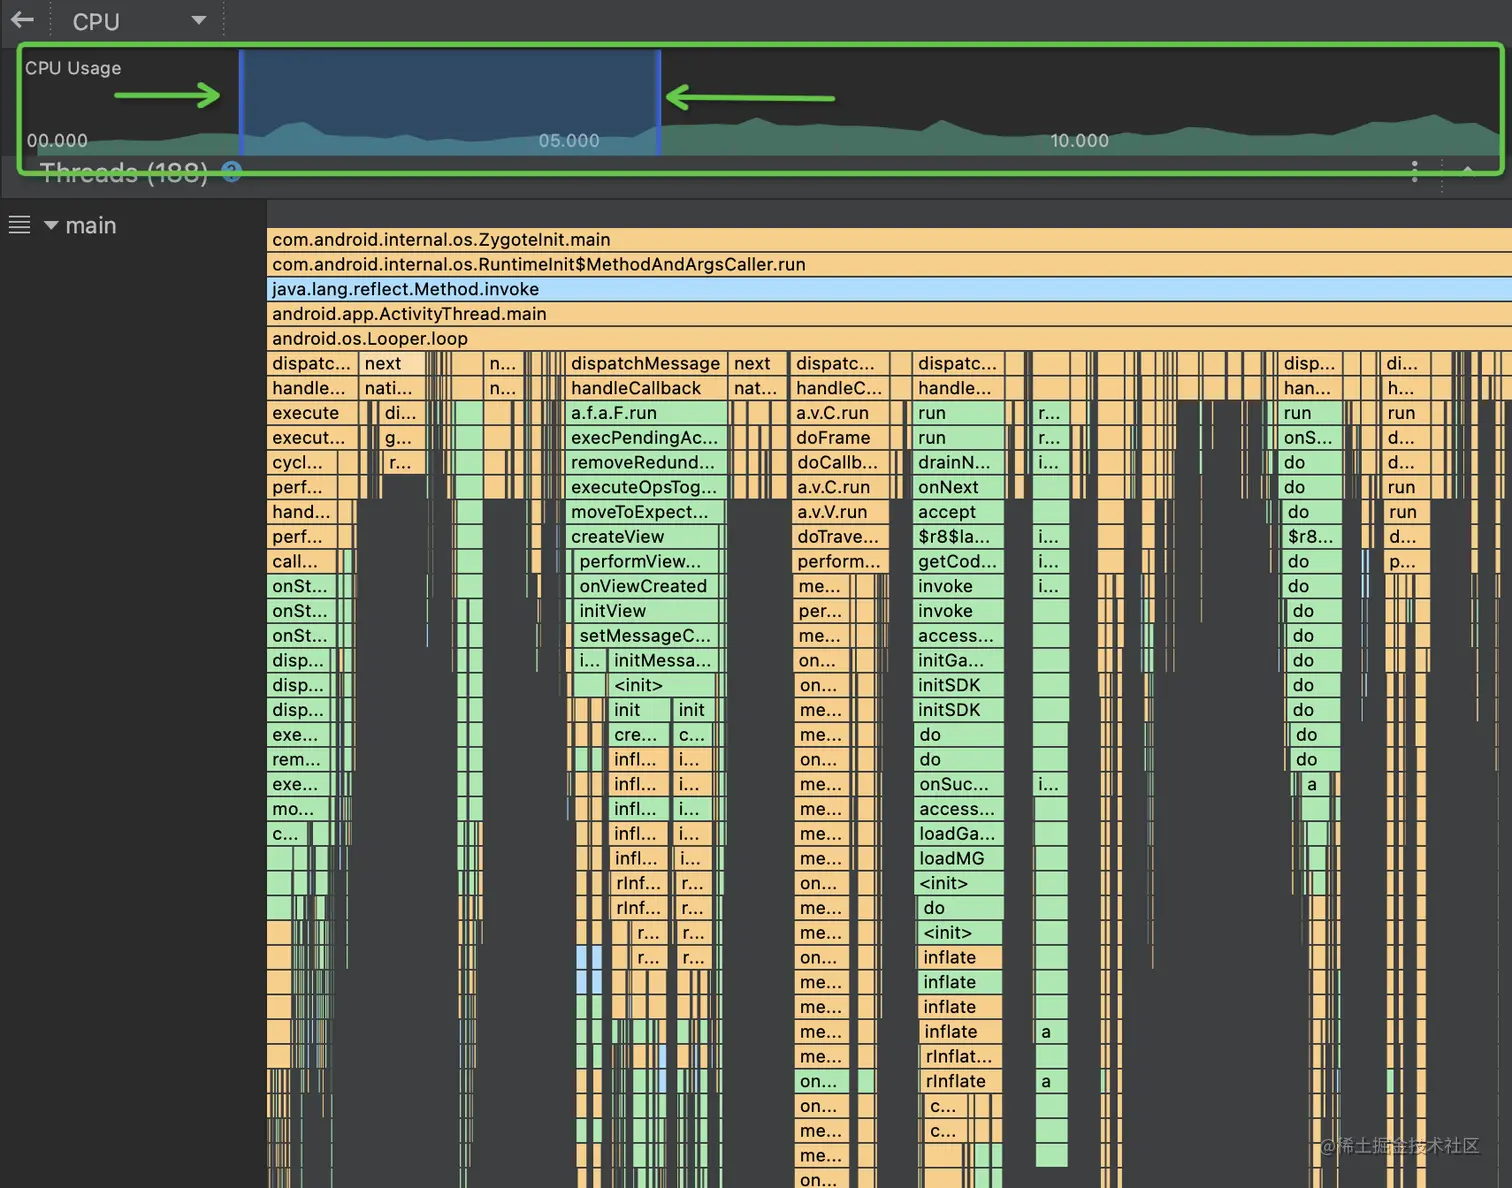Select the android.os.Looper.loop frame
The height and width of the screenshot is (1188, 1512).
point(889,339)
